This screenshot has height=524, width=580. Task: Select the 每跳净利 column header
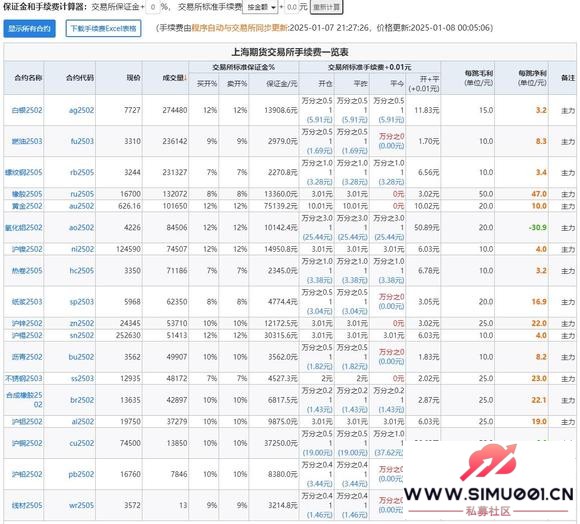(532, 78)
